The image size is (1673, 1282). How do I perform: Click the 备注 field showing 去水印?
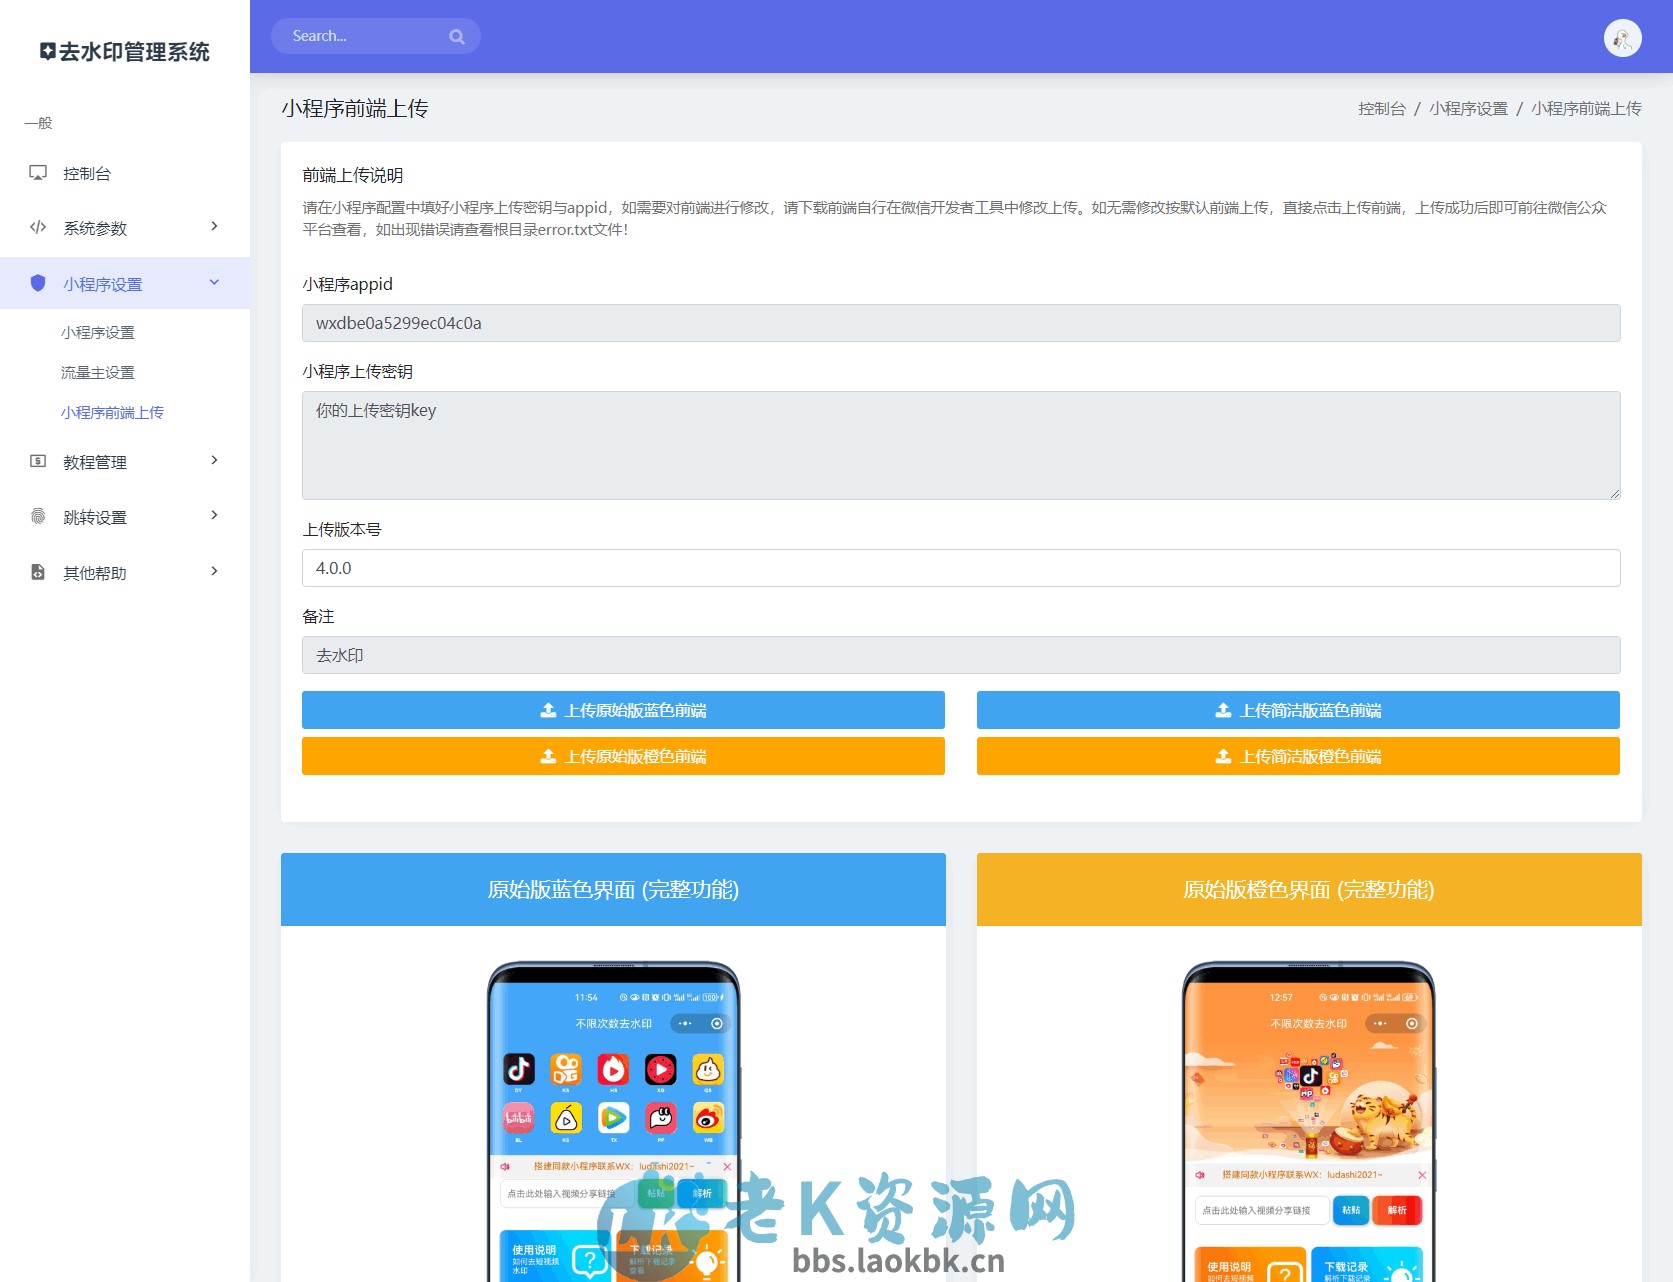959,655
